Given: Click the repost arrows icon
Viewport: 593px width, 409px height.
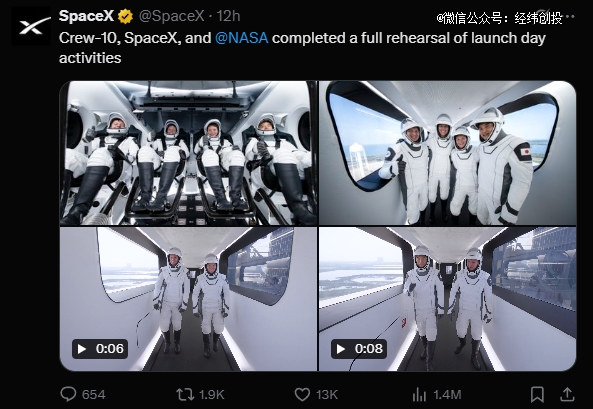Looking at the screenshot, I should point(185,395).
